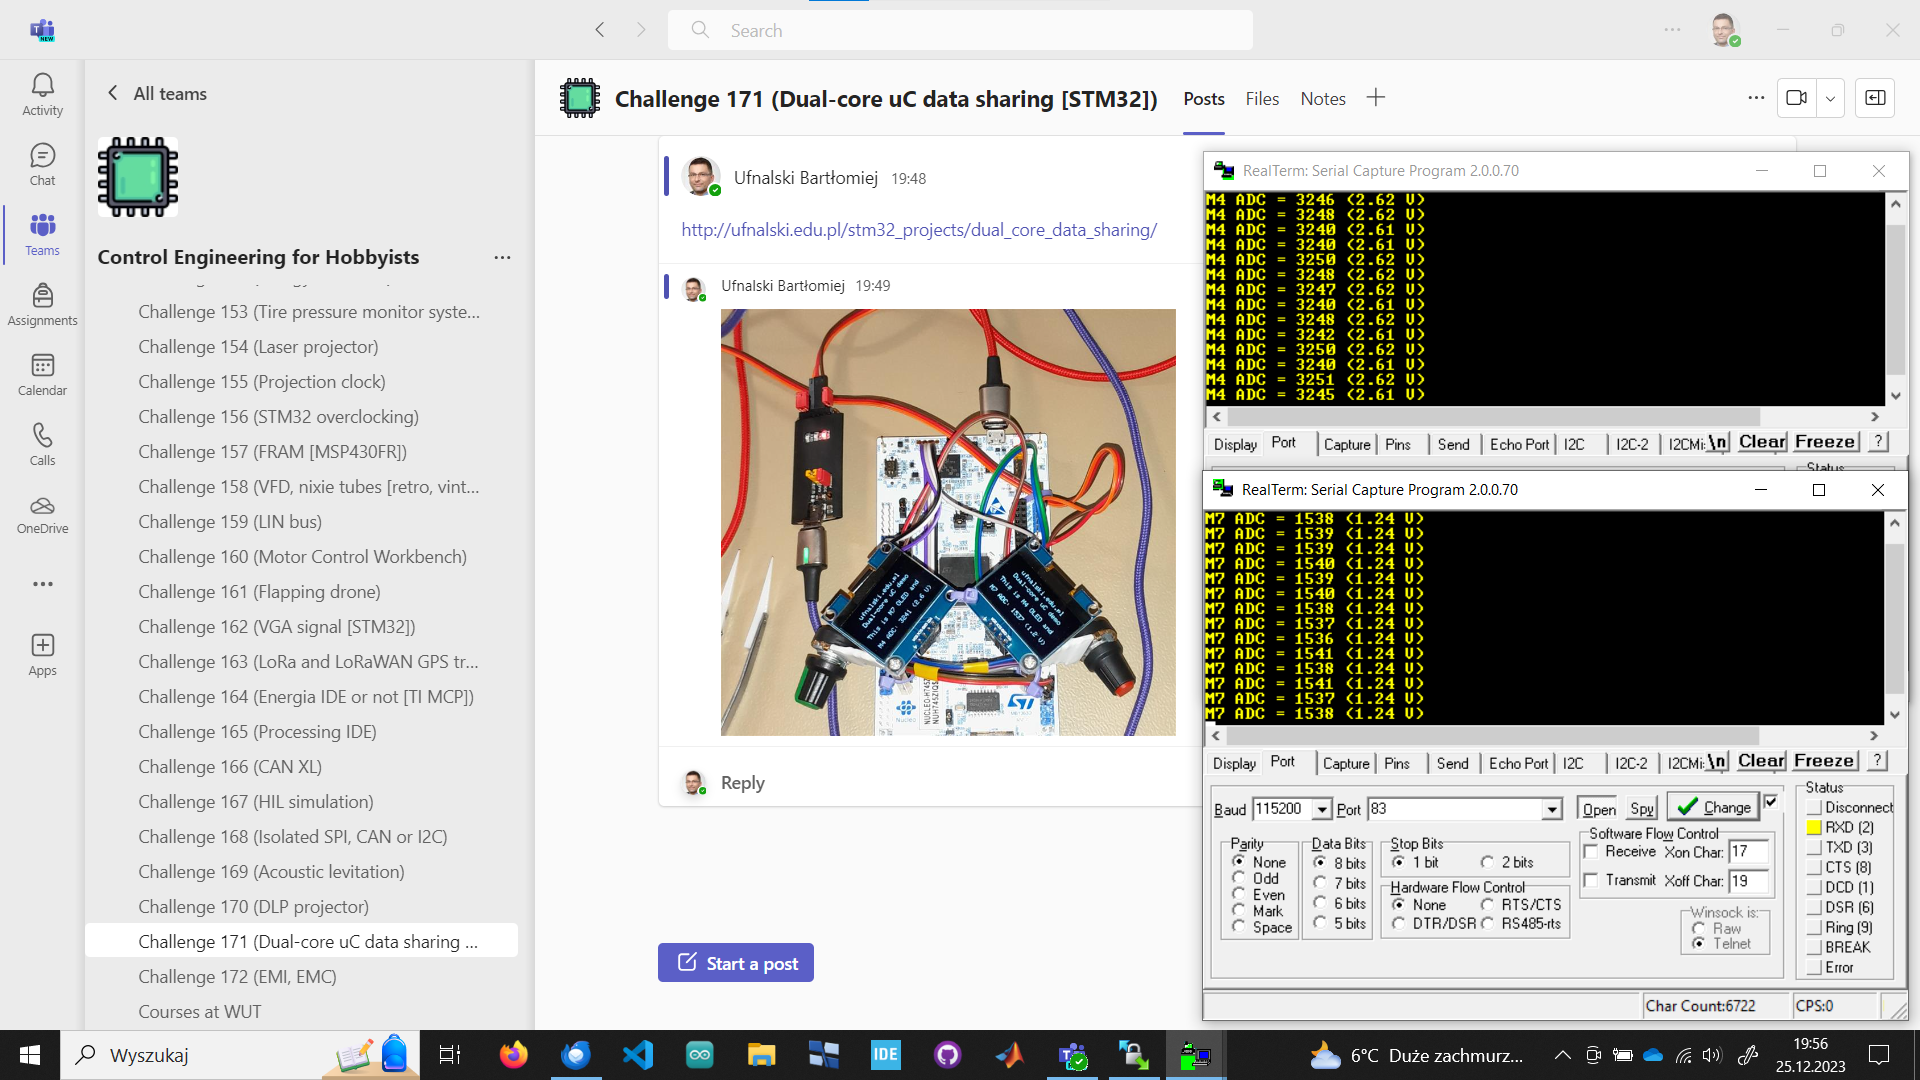Open the dual_core_data_sharing project link
The height and width of the screenshot is (1080, 1920).
919,230
